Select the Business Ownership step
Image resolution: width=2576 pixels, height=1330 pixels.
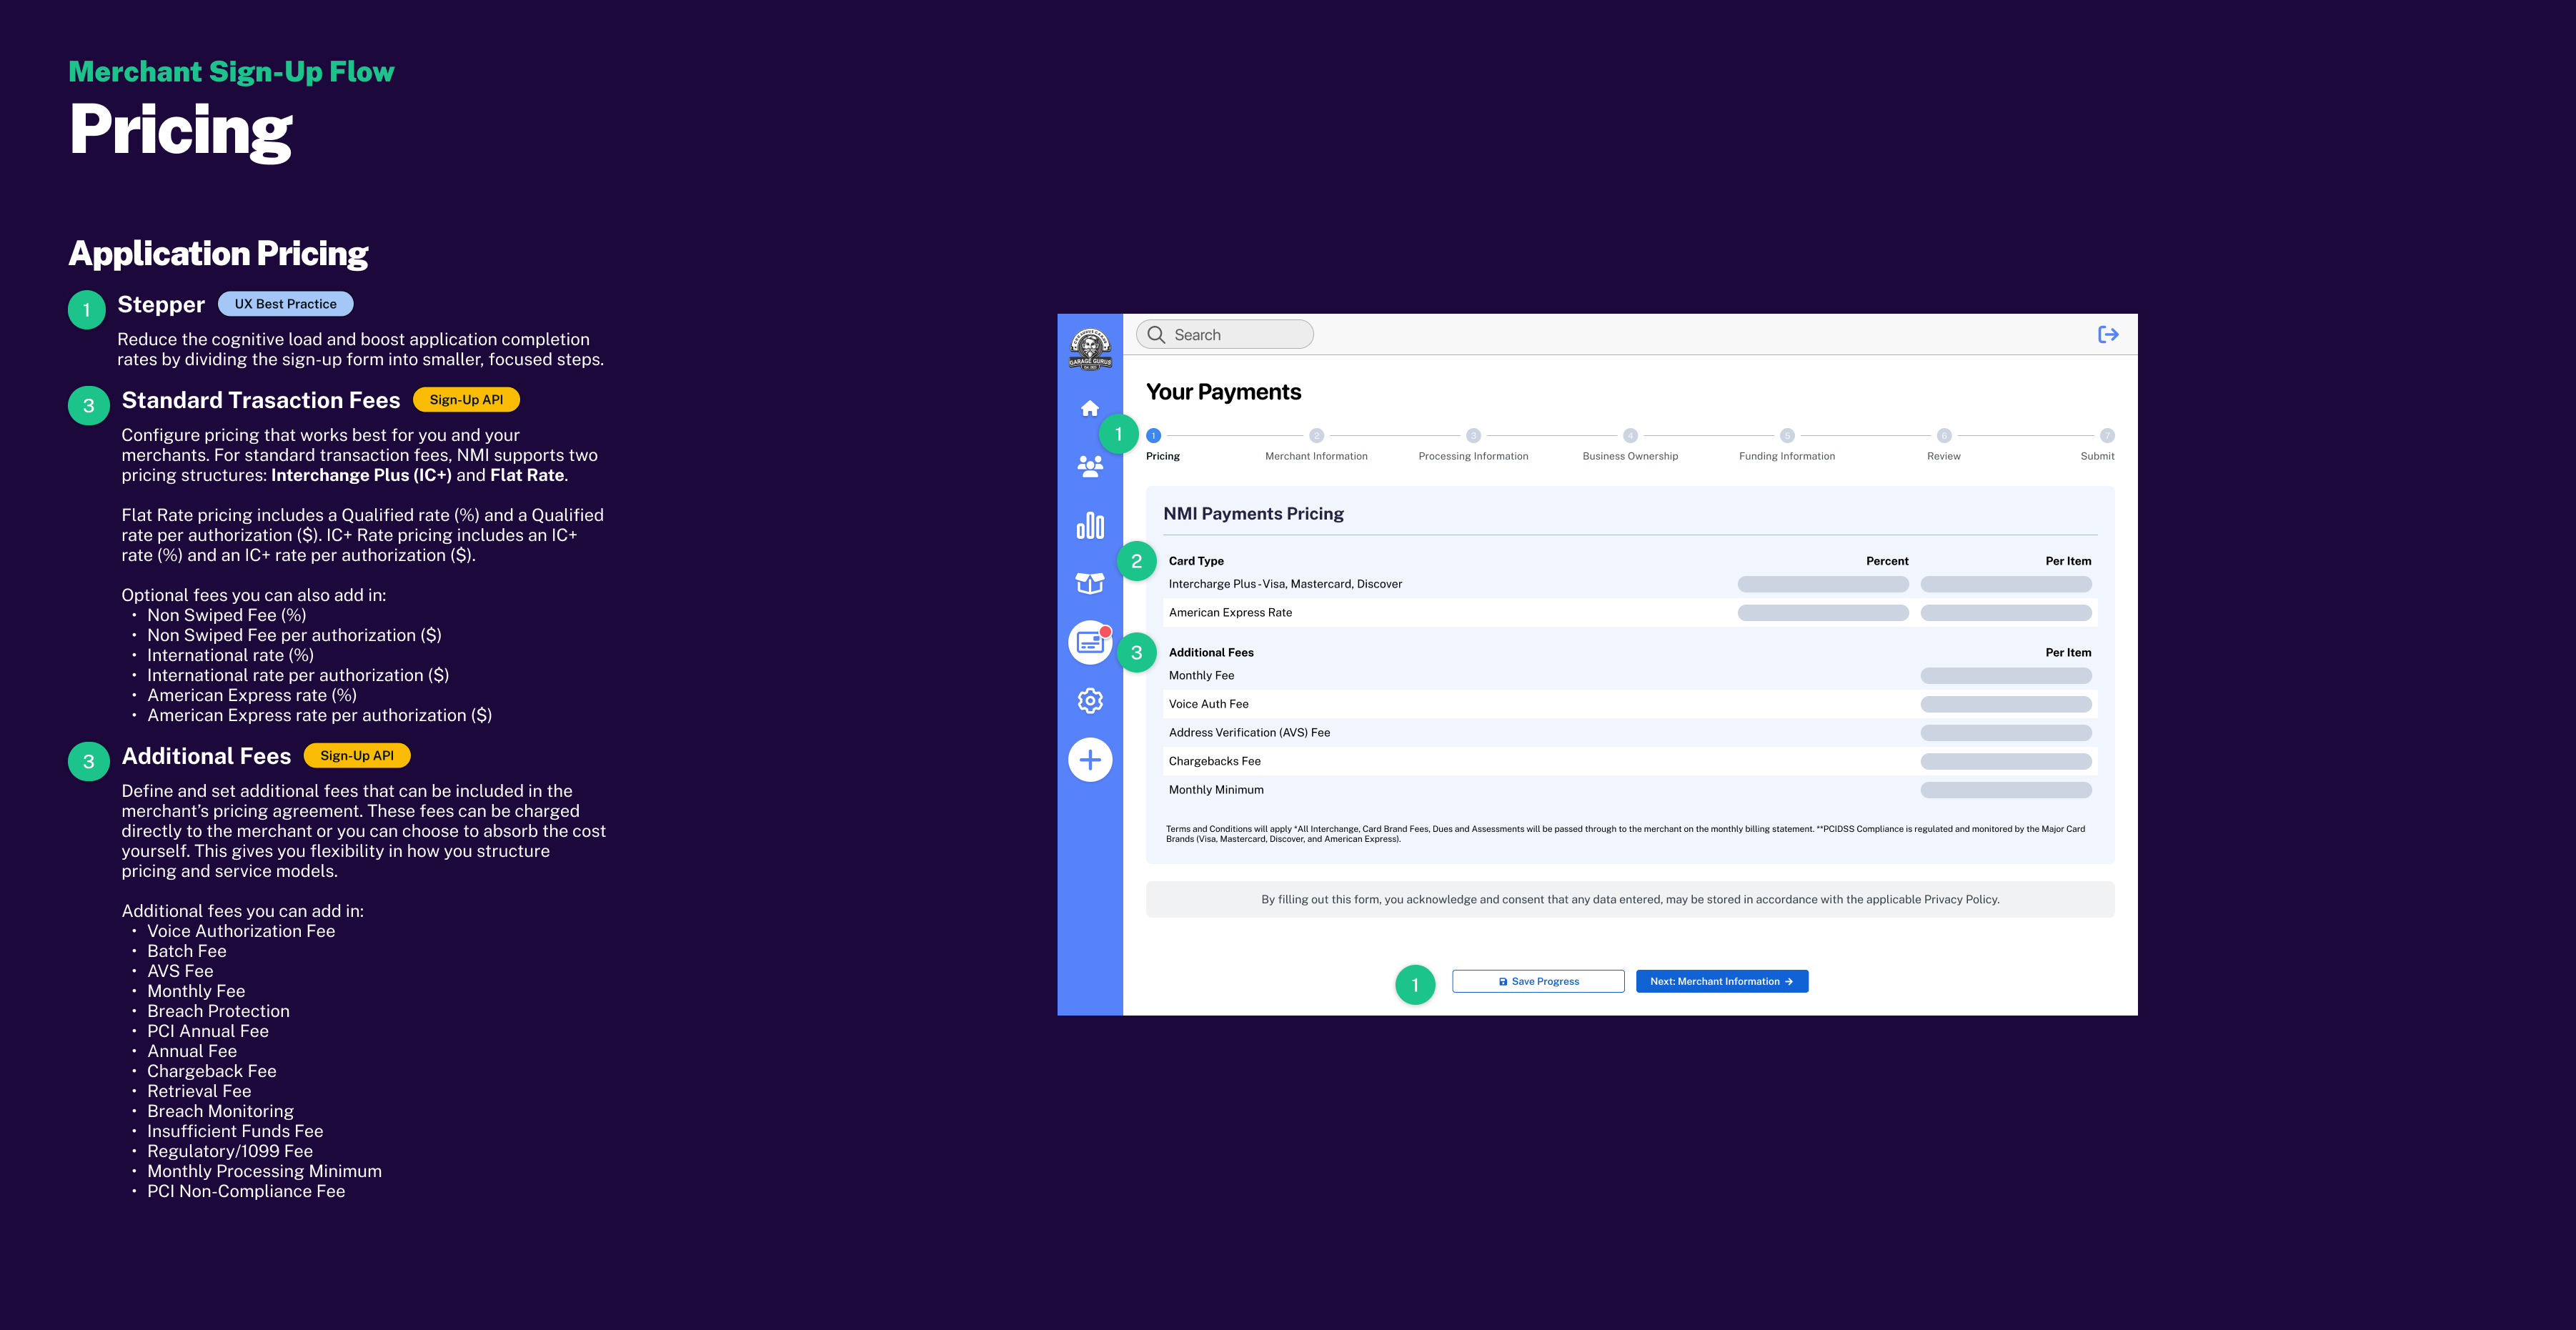(1630, 436)
